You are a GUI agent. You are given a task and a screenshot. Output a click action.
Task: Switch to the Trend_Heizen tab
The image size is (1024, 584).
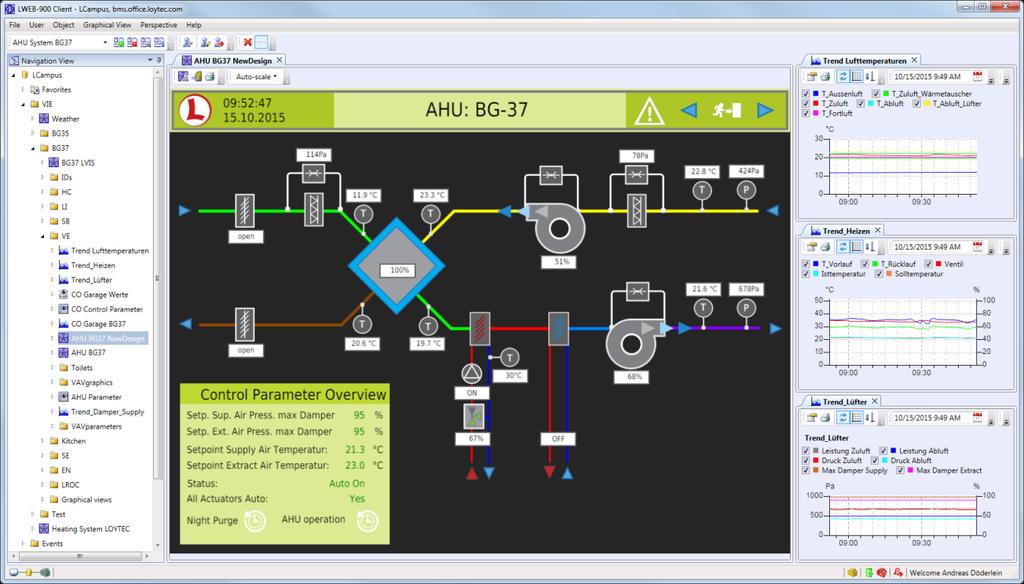tap(846, 231)
